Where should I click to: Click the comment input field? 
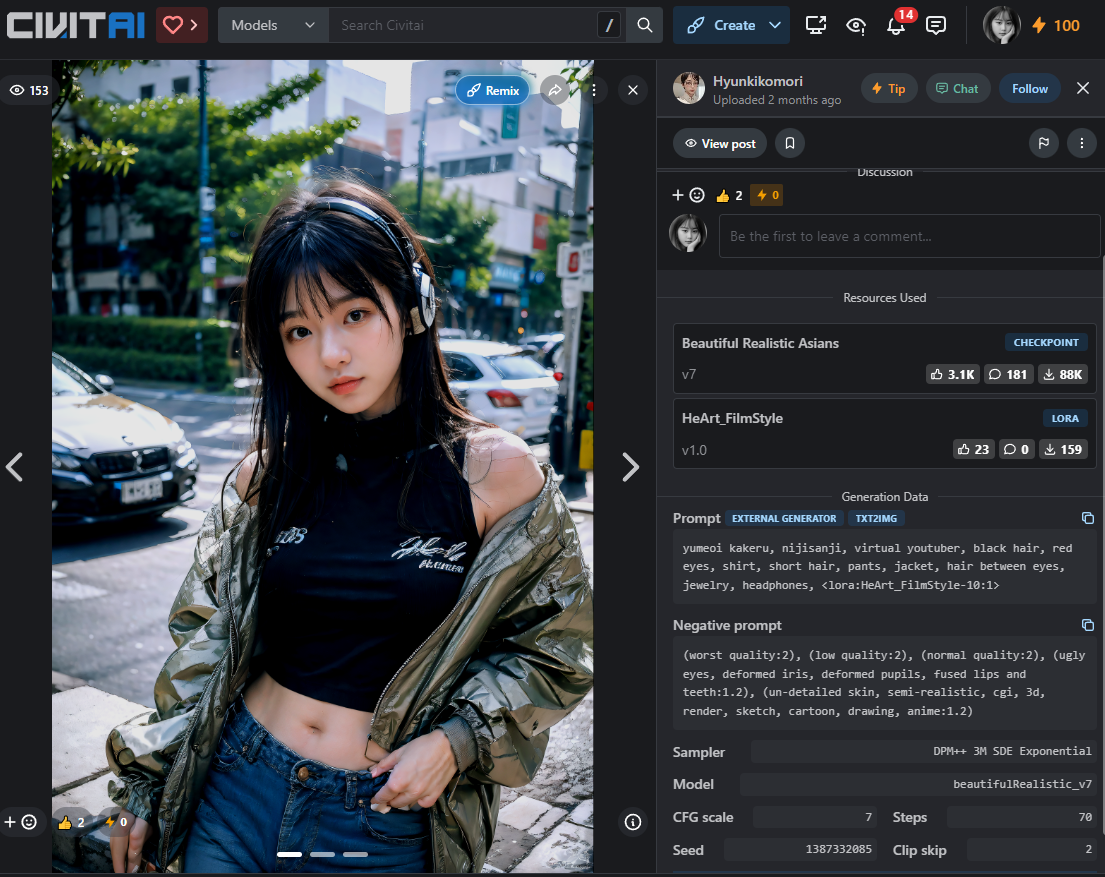tap(909, 236)
